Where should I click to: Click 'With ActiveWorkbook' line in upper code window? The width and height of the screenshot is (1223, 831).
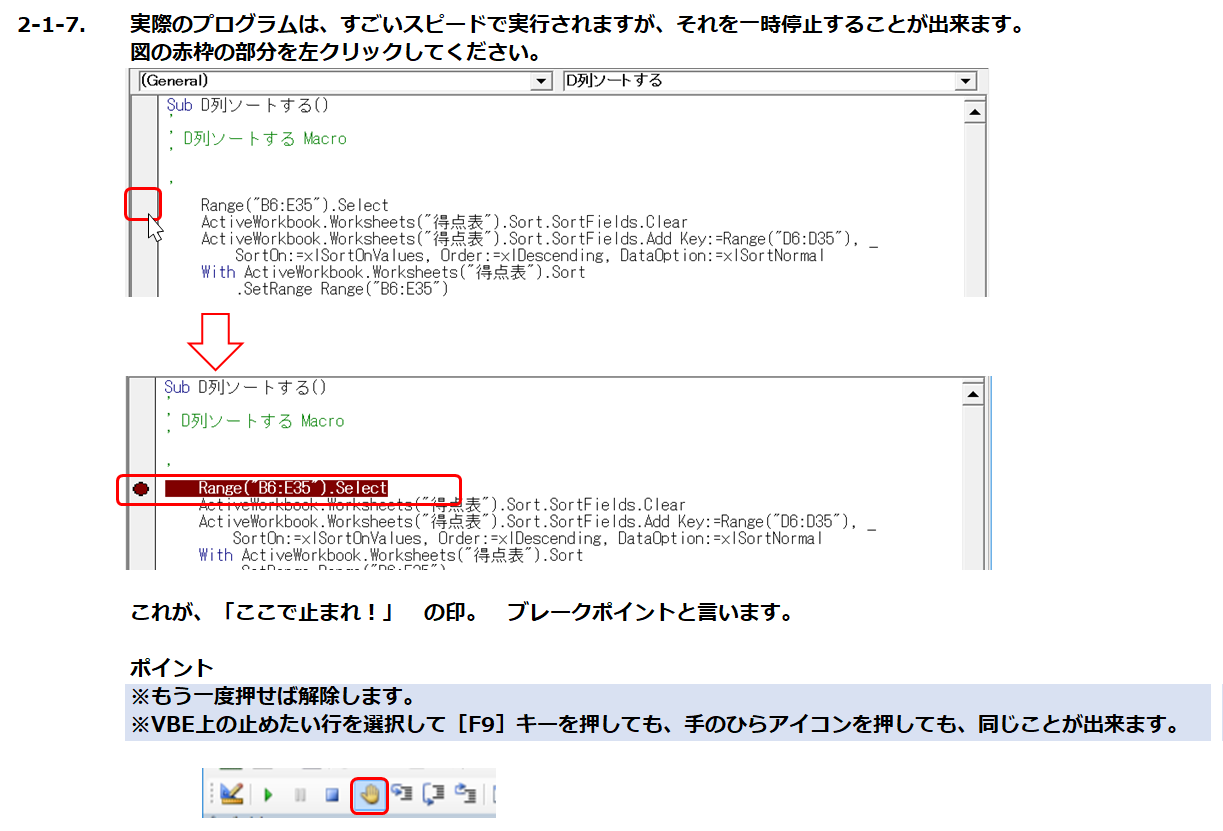(x=393, y=272)
